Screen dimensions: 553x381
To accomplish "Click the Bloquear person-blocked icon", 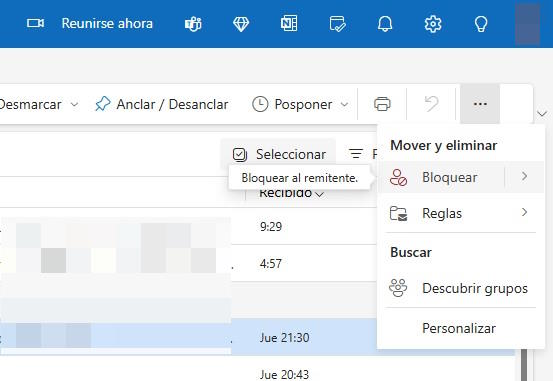I will pos(398,177).
